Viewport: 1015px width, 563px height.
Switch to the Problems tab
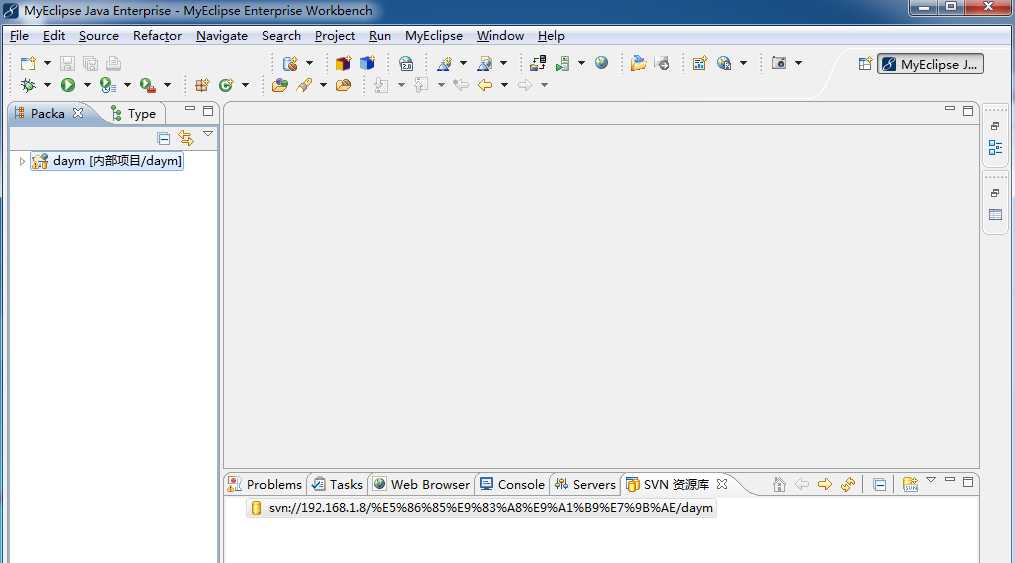(265, 484)
